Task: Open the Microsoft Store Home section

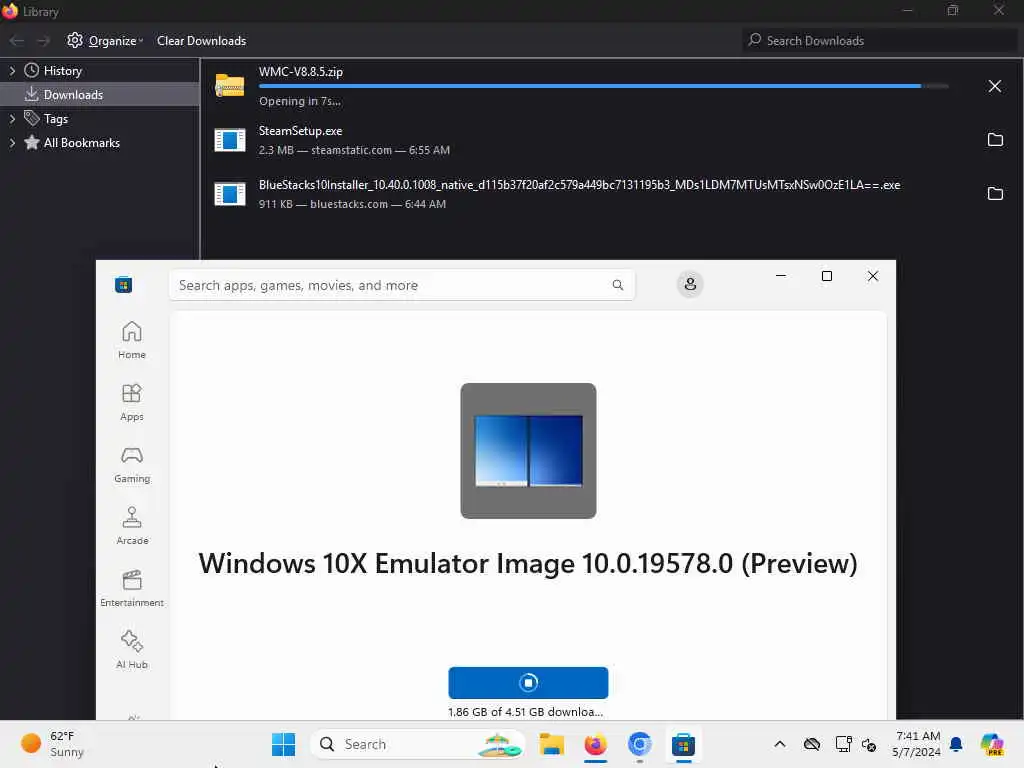Action: (x=132, y=340)
